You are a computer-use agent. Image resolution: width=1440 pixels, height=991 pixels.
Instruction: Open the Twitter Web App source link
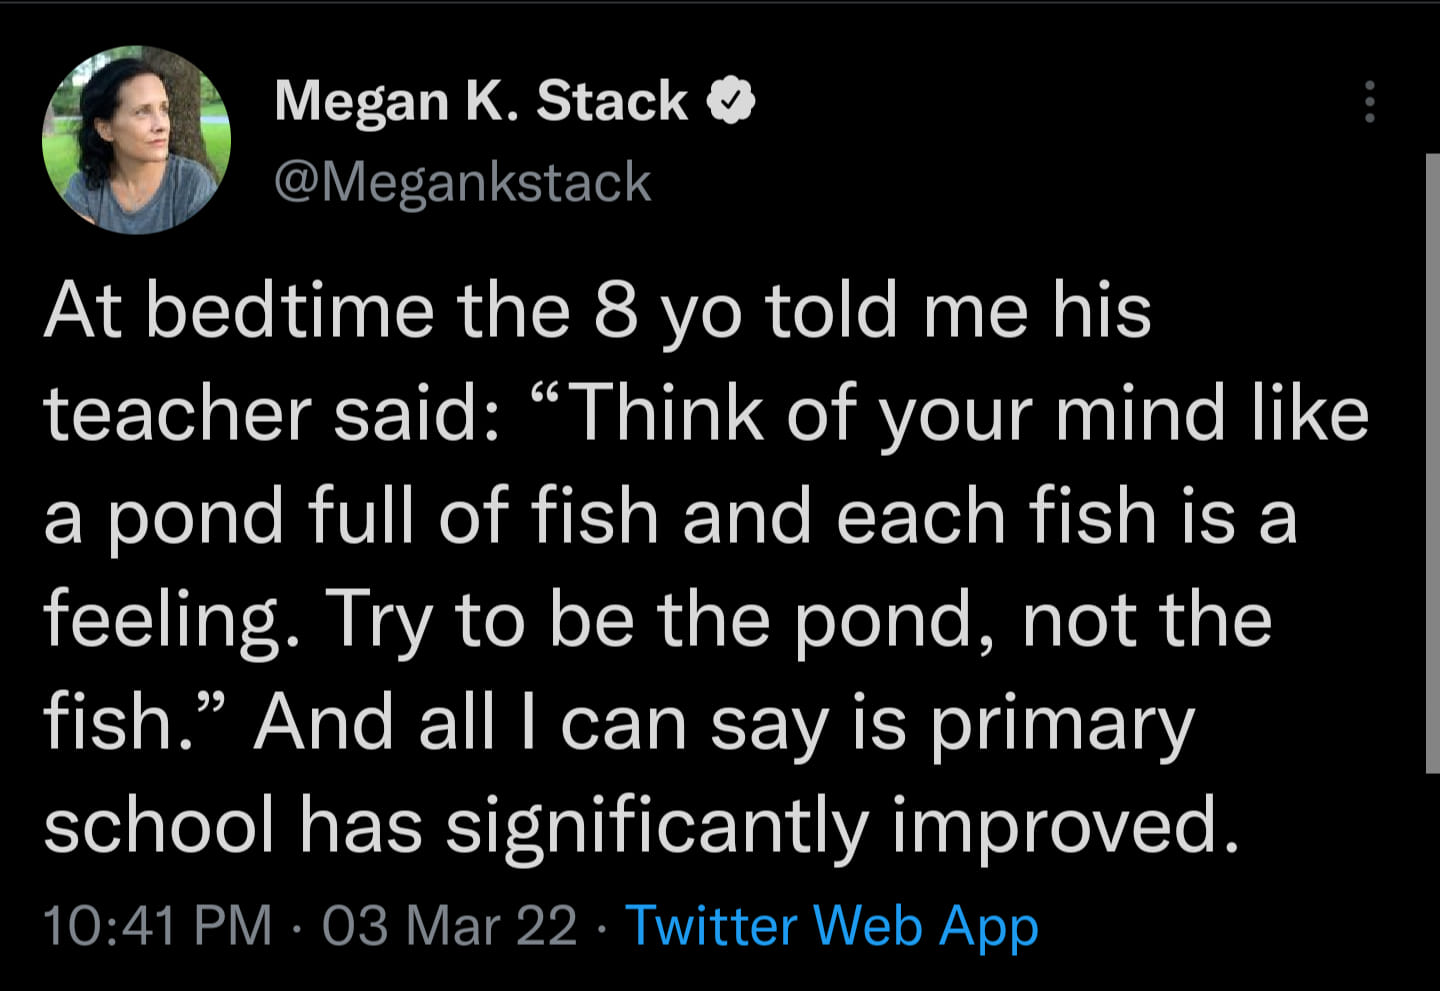[x=831, y=925]
